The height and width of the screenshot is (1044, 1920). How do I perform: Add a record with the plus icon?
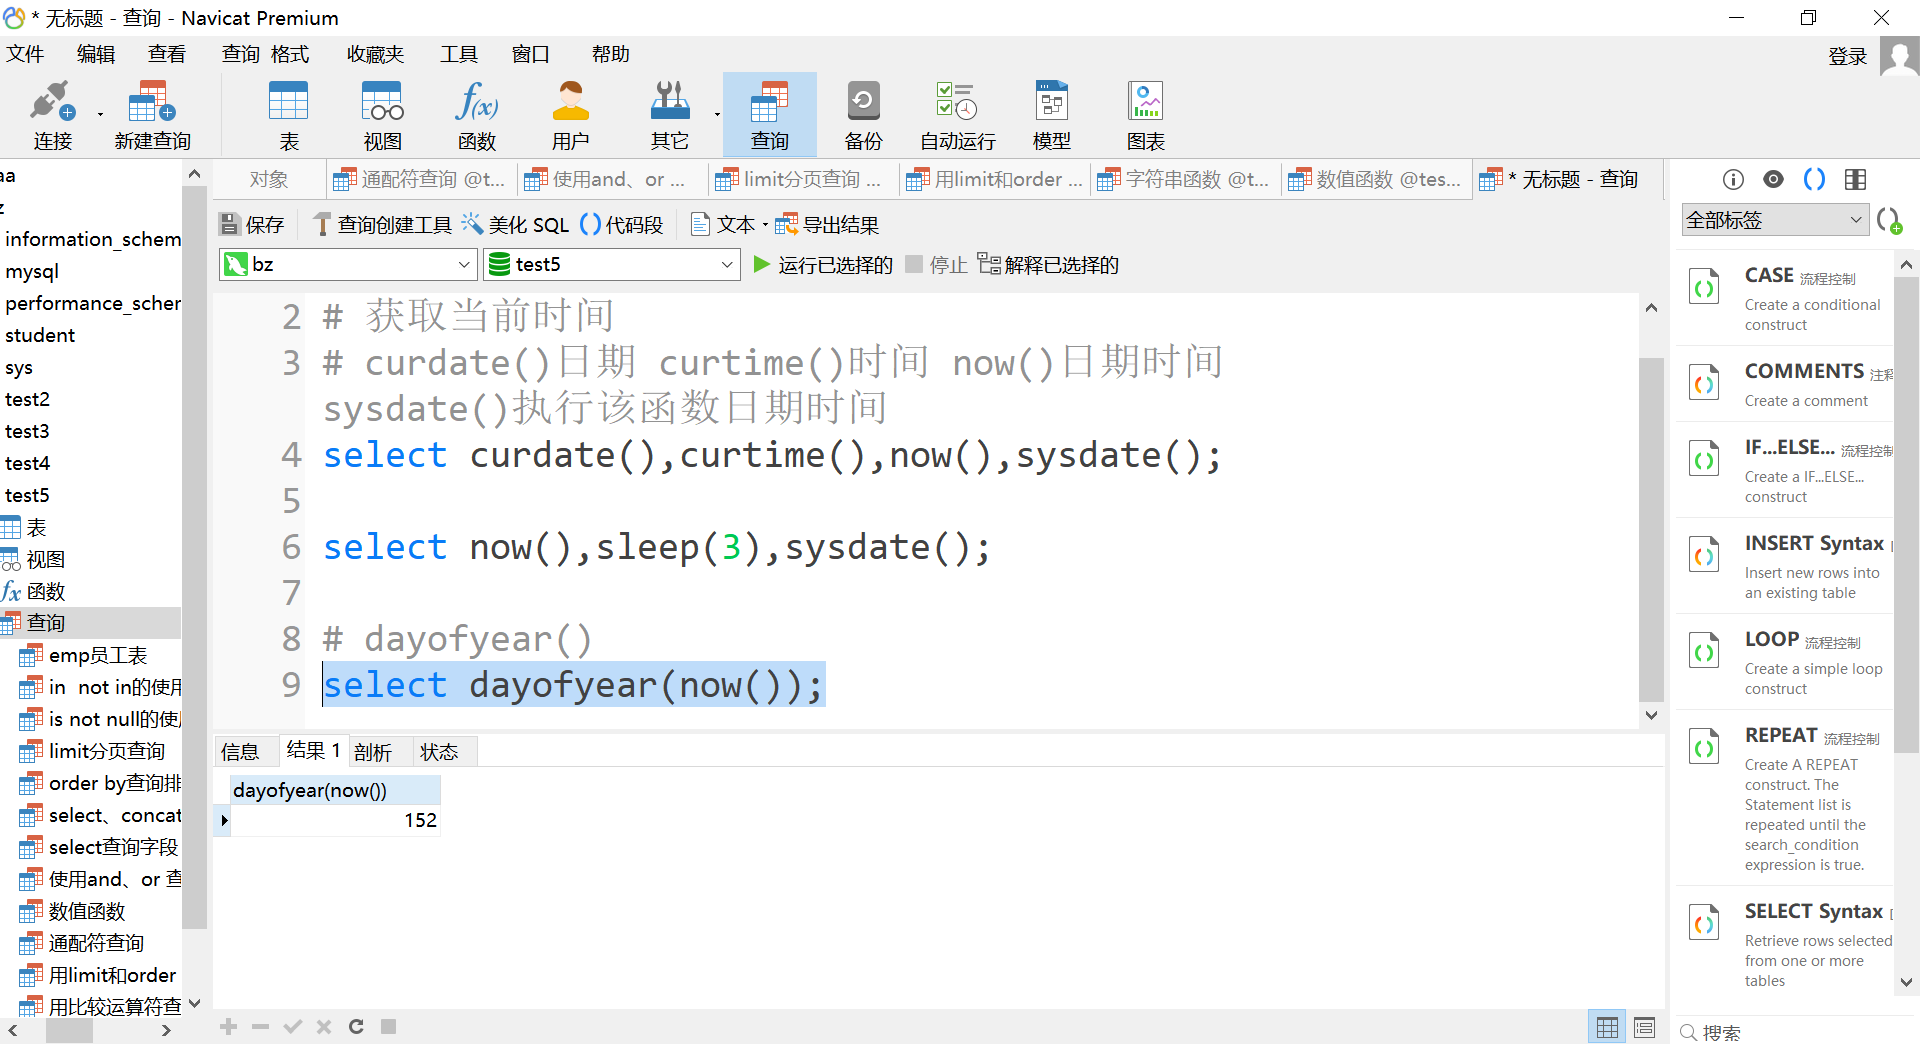pos(229,1026)
